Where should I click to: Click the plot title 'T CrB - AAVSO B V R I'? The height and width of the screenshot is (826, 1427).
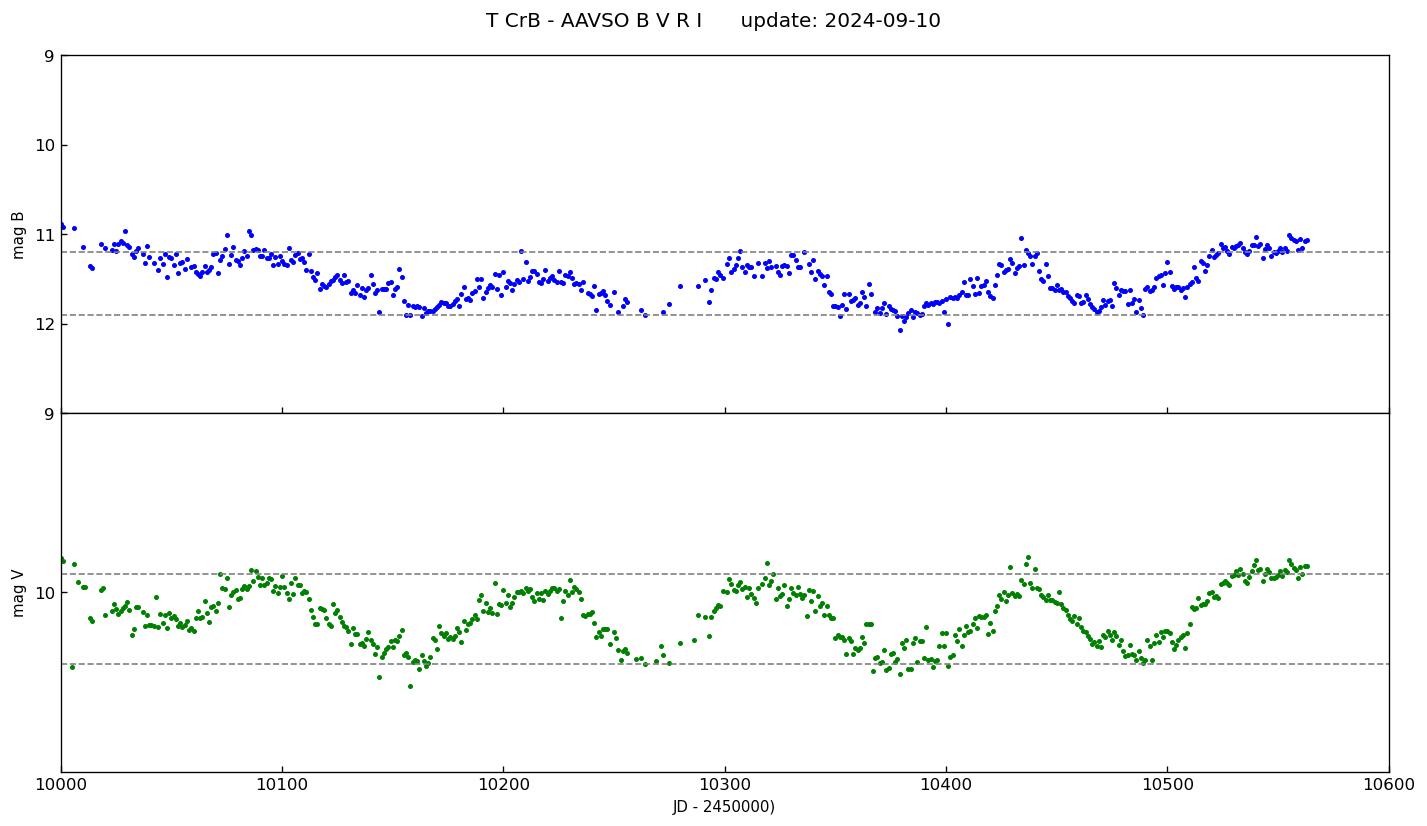point(593,21)
